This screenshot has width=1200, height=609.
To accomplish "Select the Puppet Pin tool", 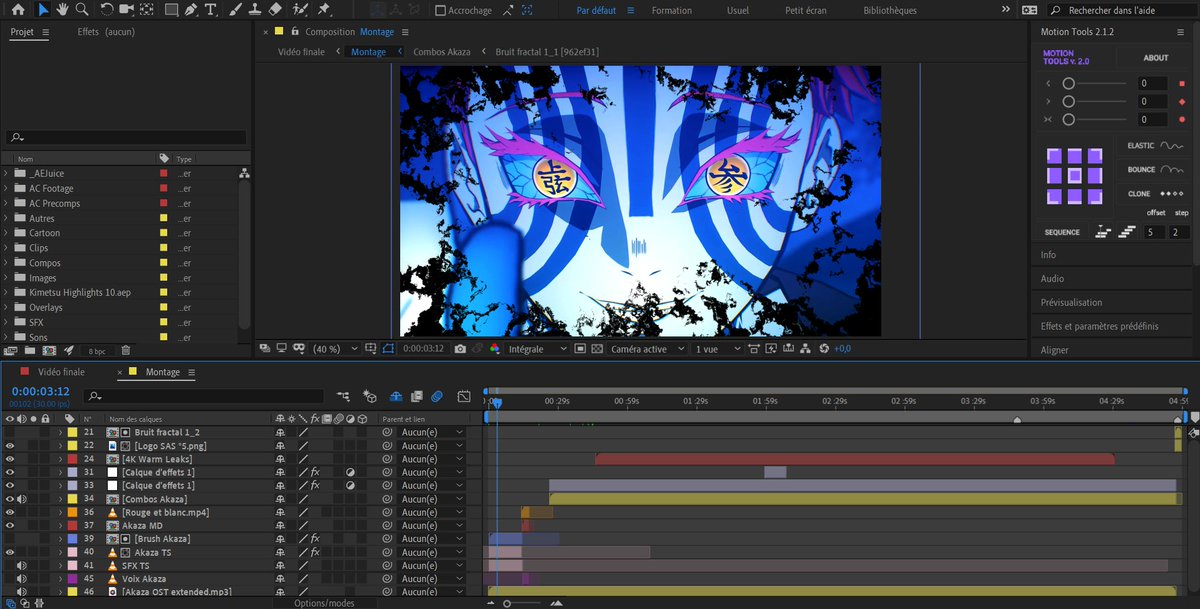I will click(x=324, y=10).
